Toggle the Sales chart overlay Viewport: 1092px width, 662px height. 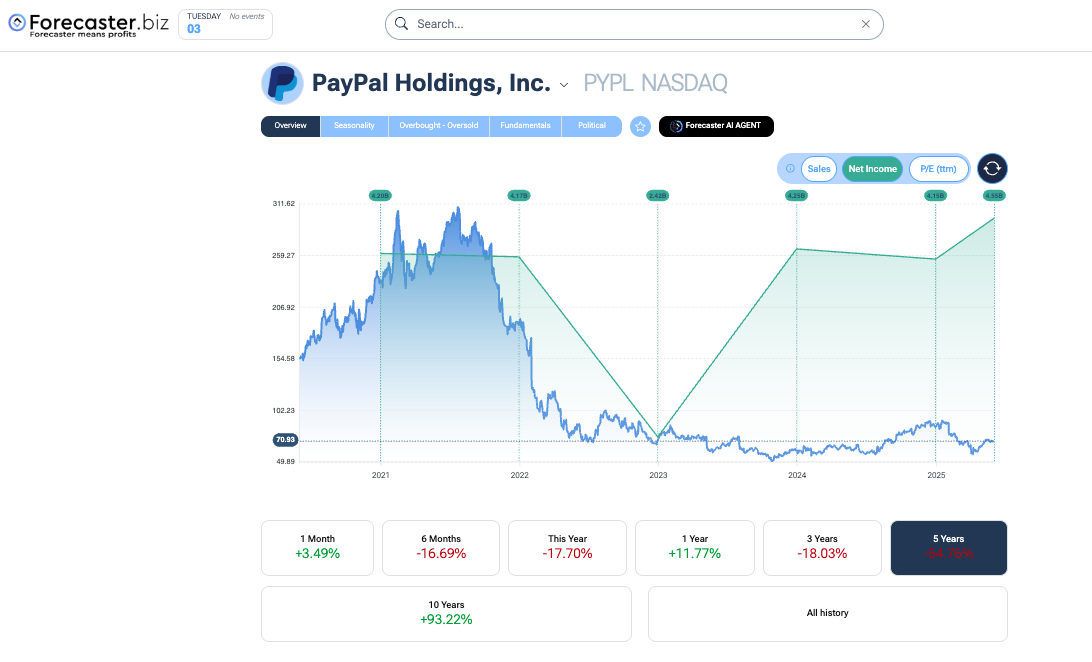point(819,169)
